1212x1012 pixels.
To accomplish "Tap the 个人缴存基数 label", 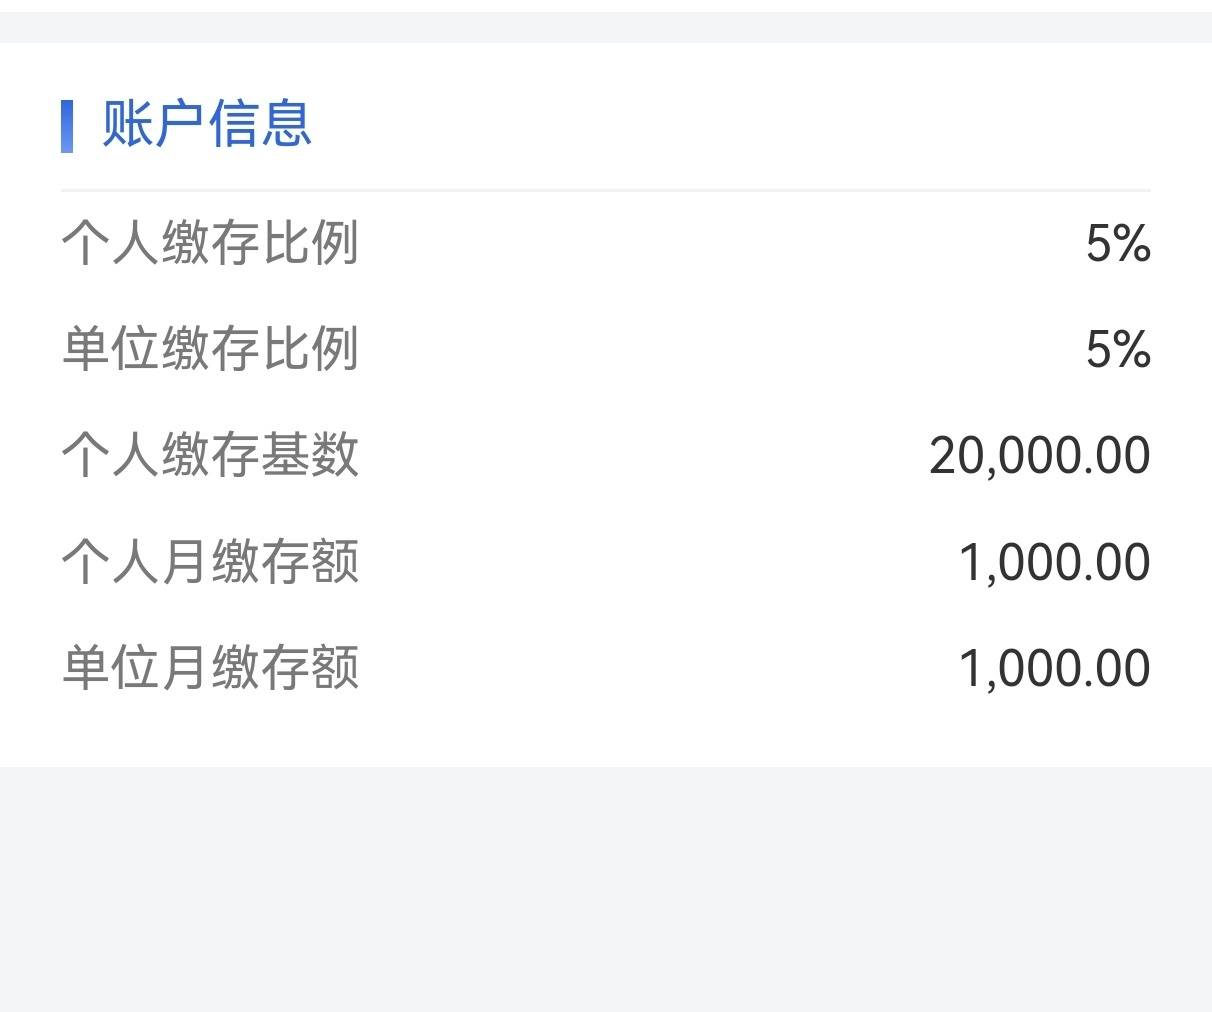I will pos(210,455).
